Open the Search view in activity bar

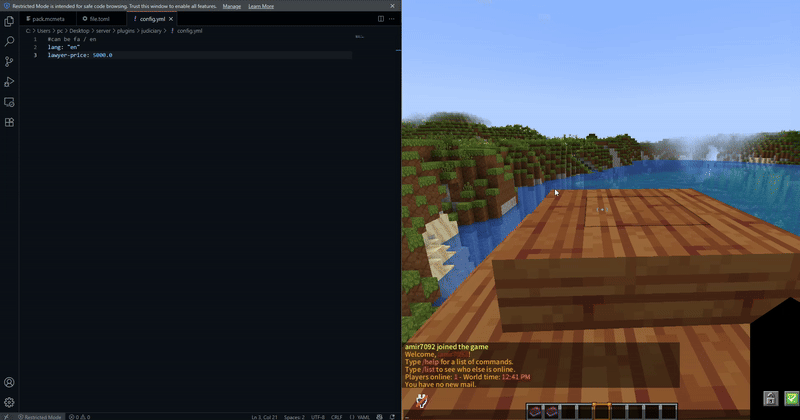[9, 41]
